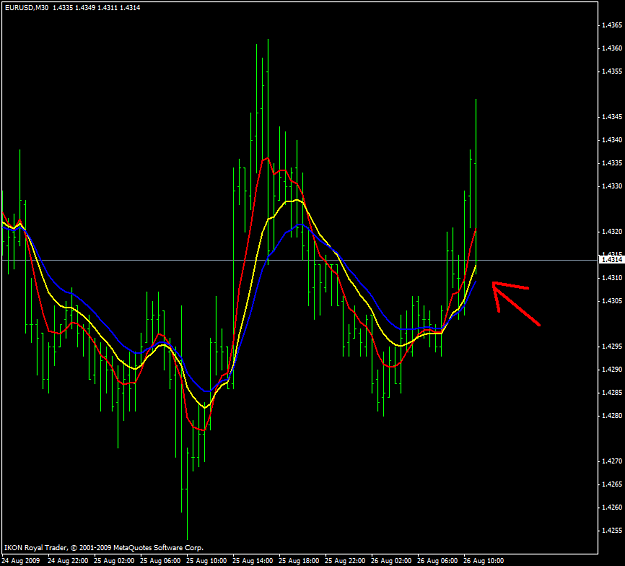Screen dimensions: 625x566
Task: Click the IKON Royal Trader copyright text
Action: pyautogui.click(x=104, y=548)
